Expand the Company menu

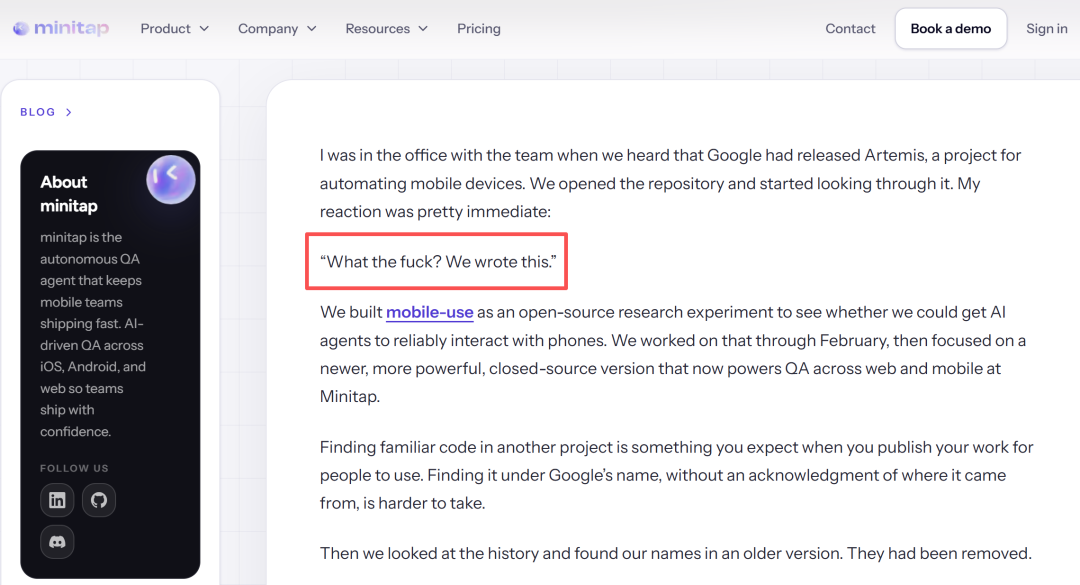(x=277, y=28)
